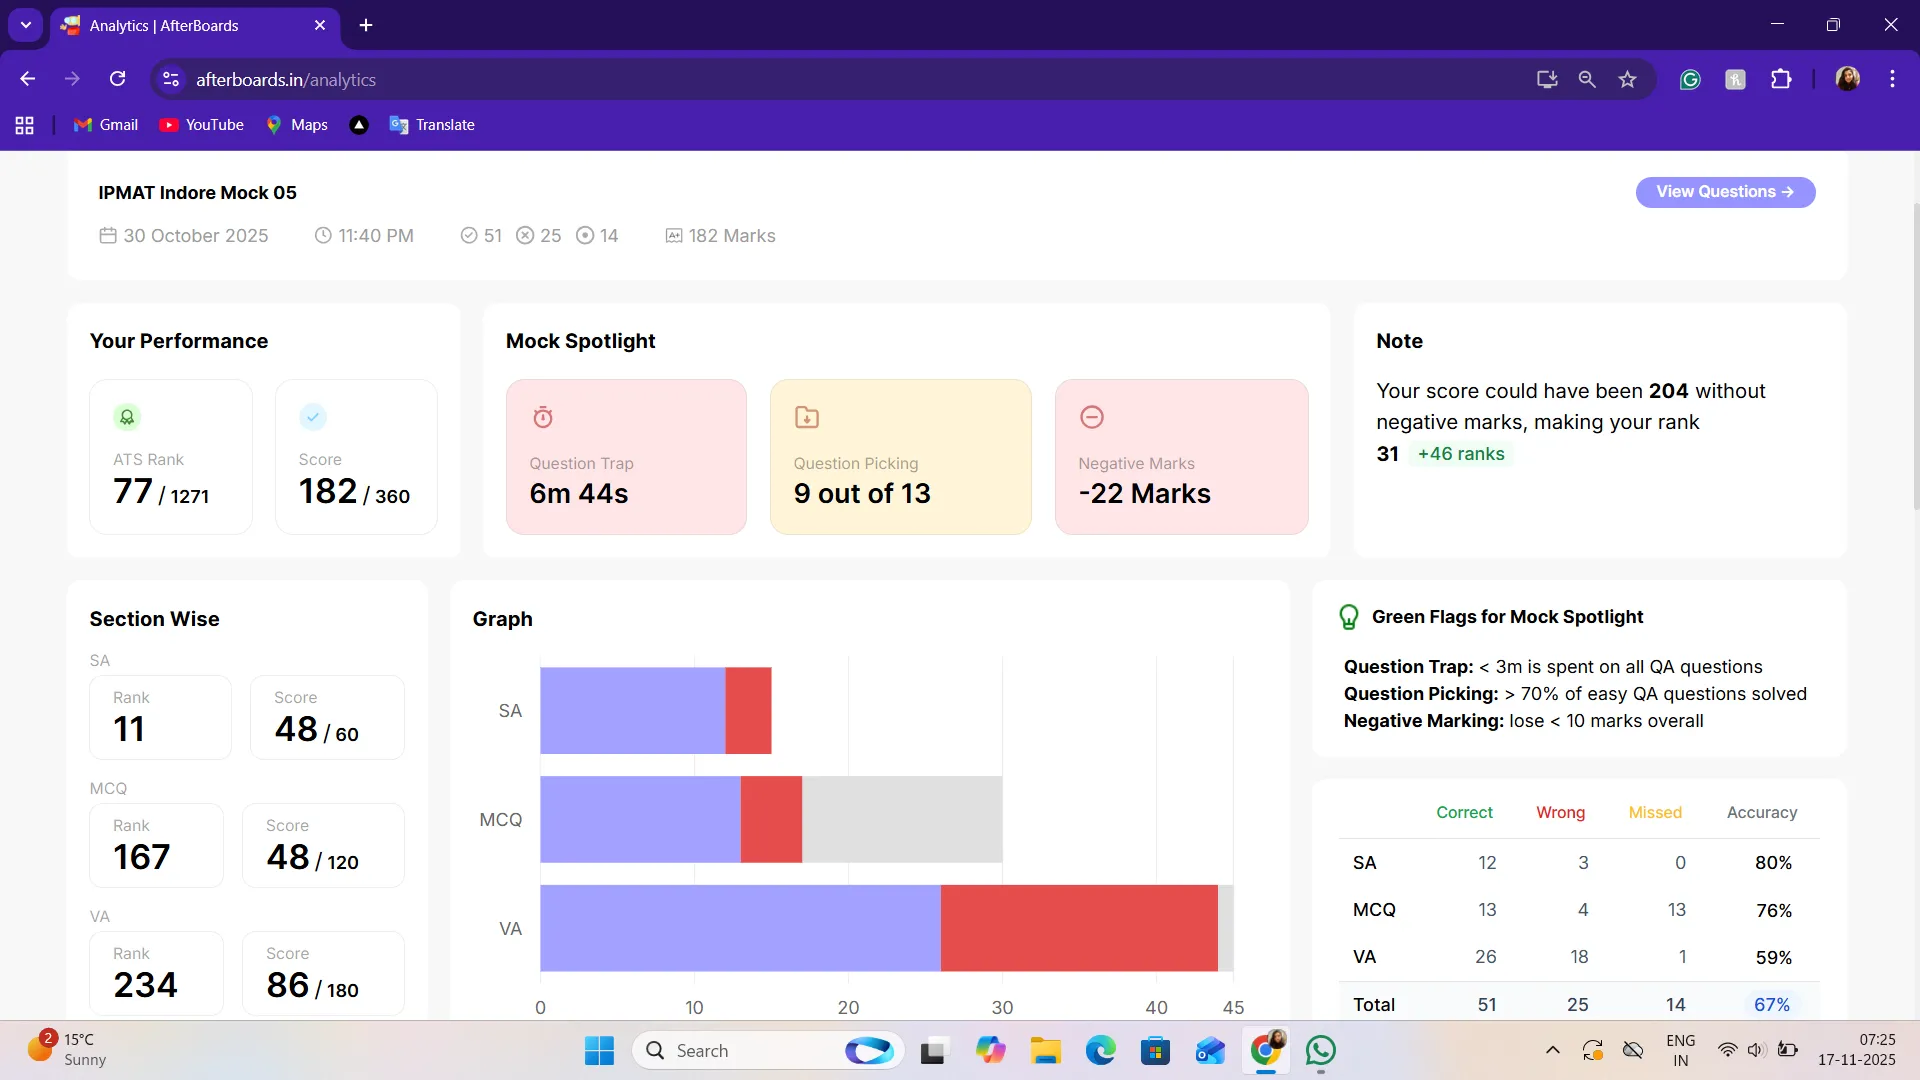Screen dimensions: 1920x1080
Task: Click the VA red wrong-answers bar
Action: pos(1079,928)
